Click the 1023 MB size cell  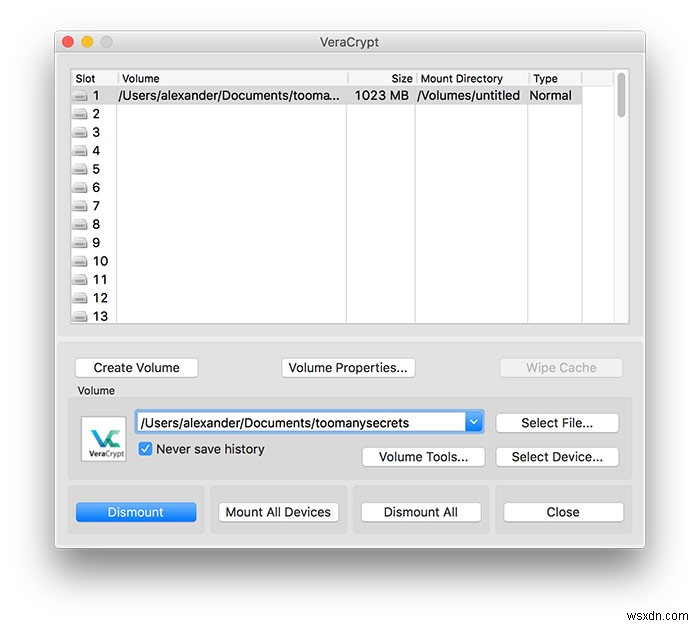coord(382,96)
